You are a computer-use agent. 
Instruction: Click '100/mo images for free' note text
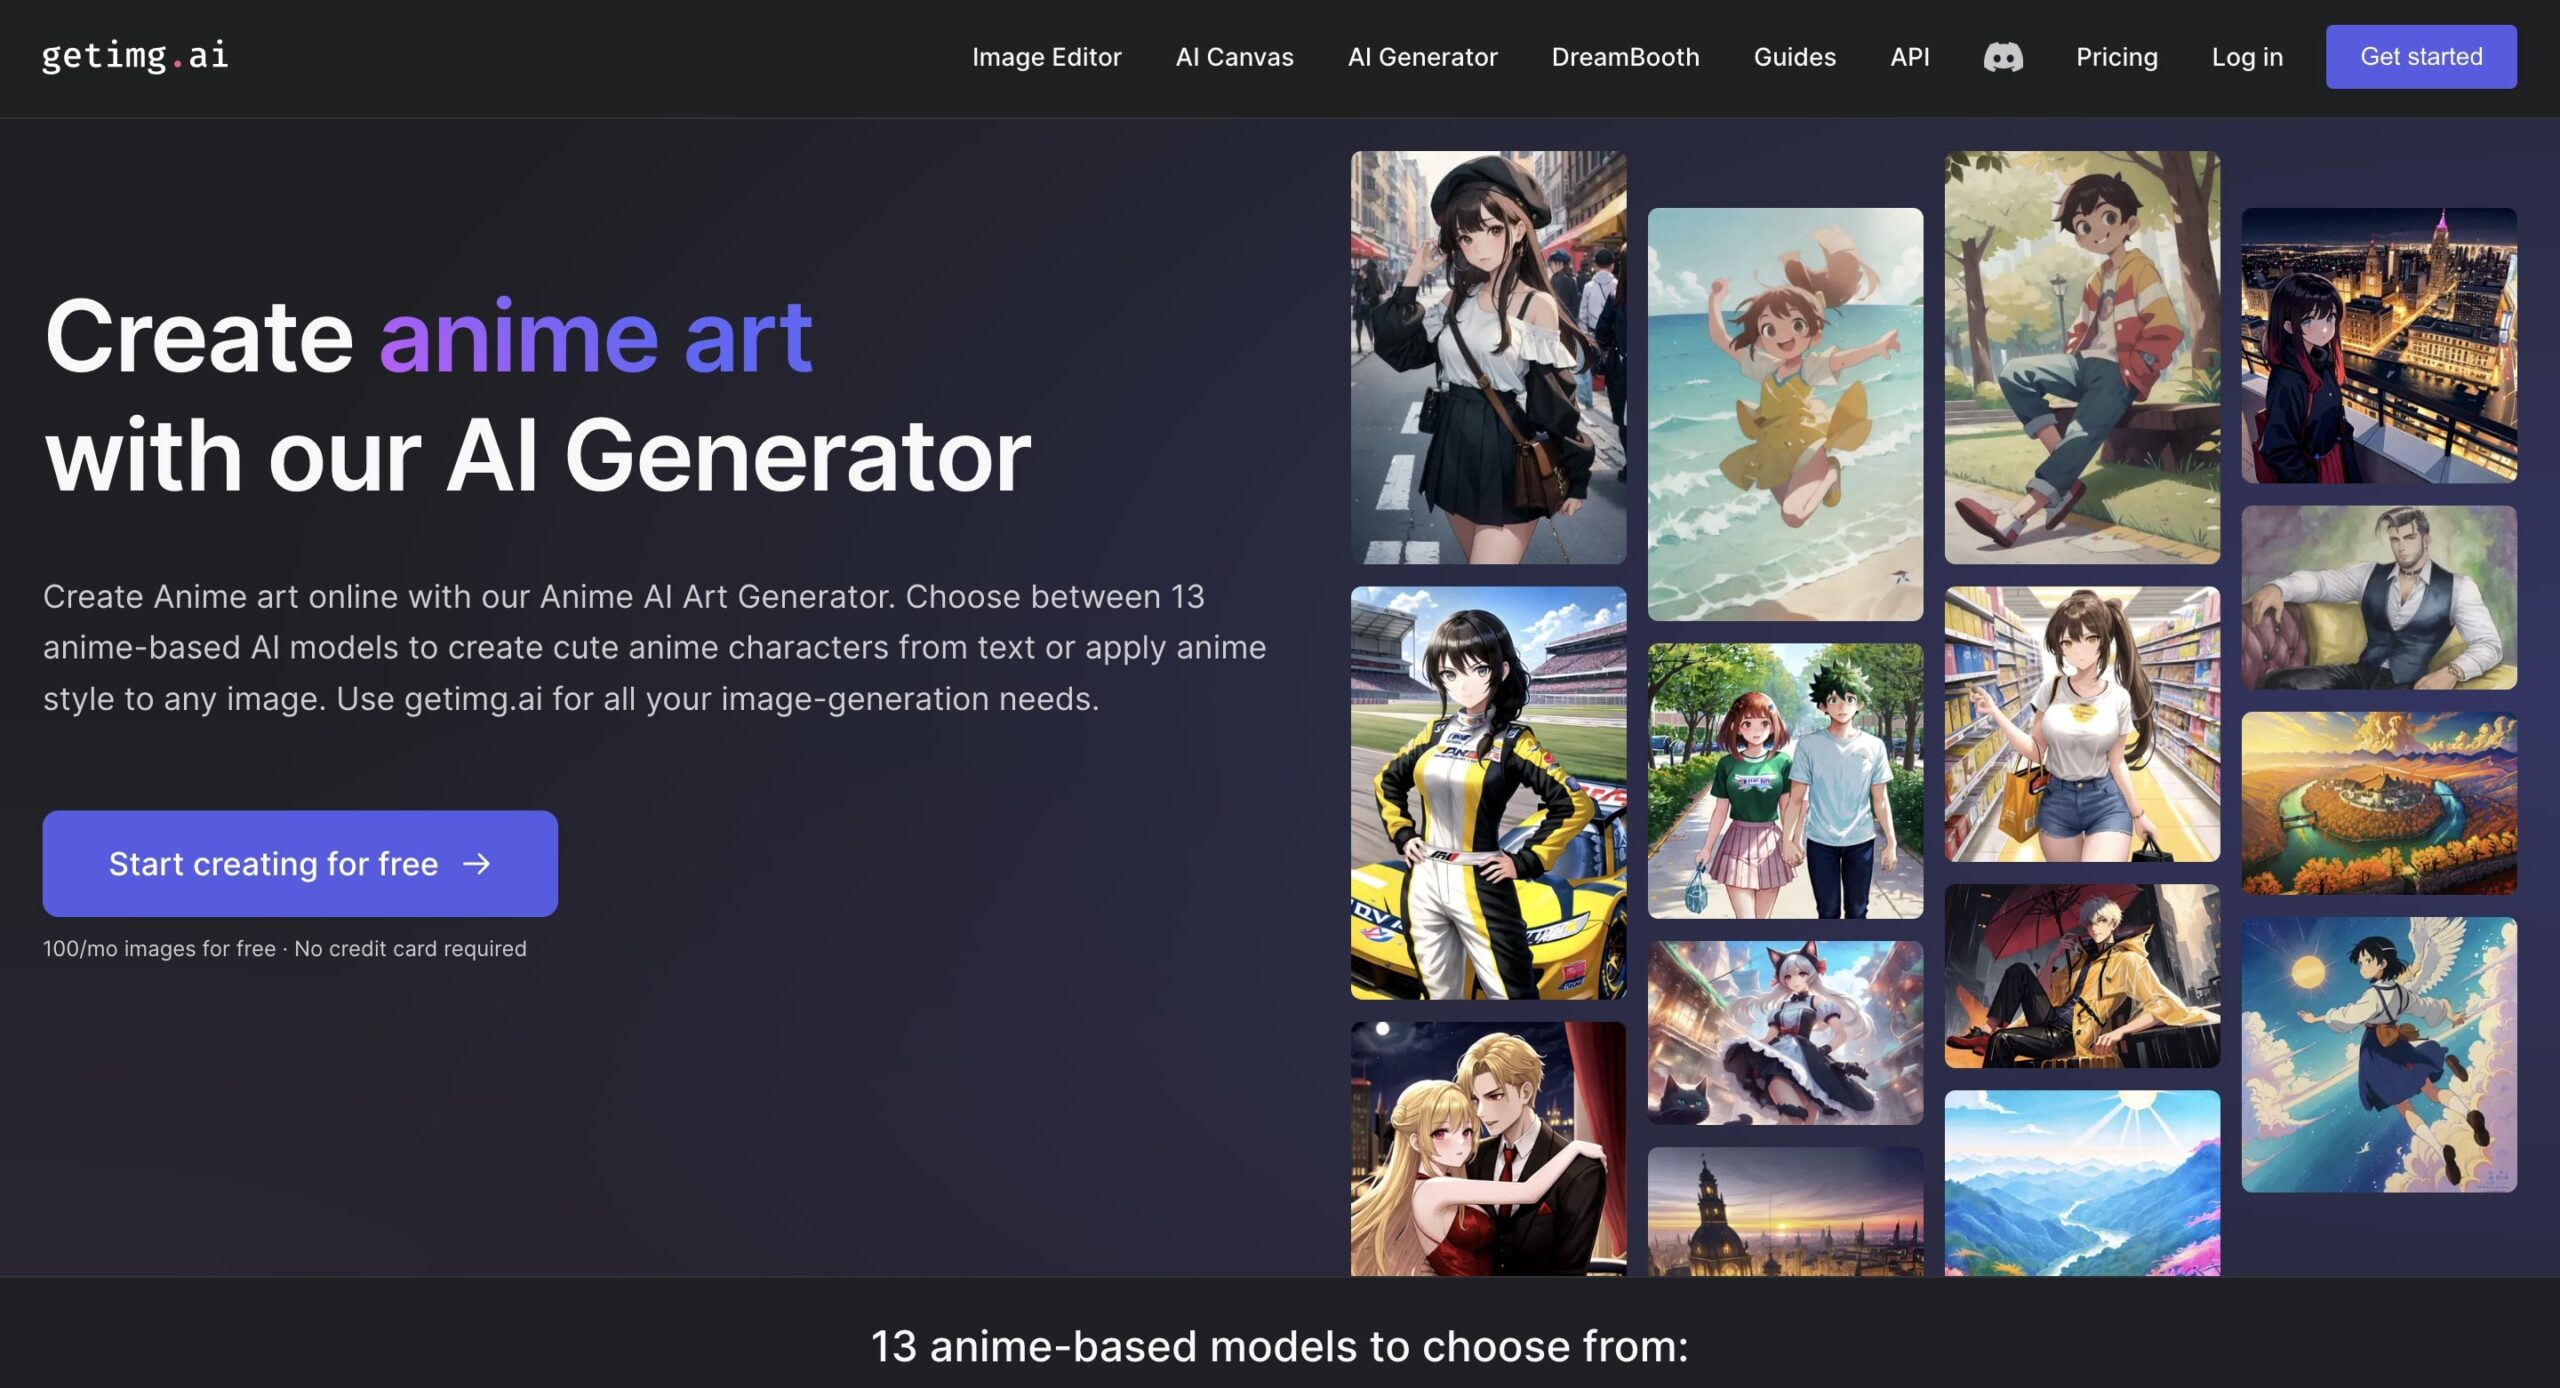[159, 948]
